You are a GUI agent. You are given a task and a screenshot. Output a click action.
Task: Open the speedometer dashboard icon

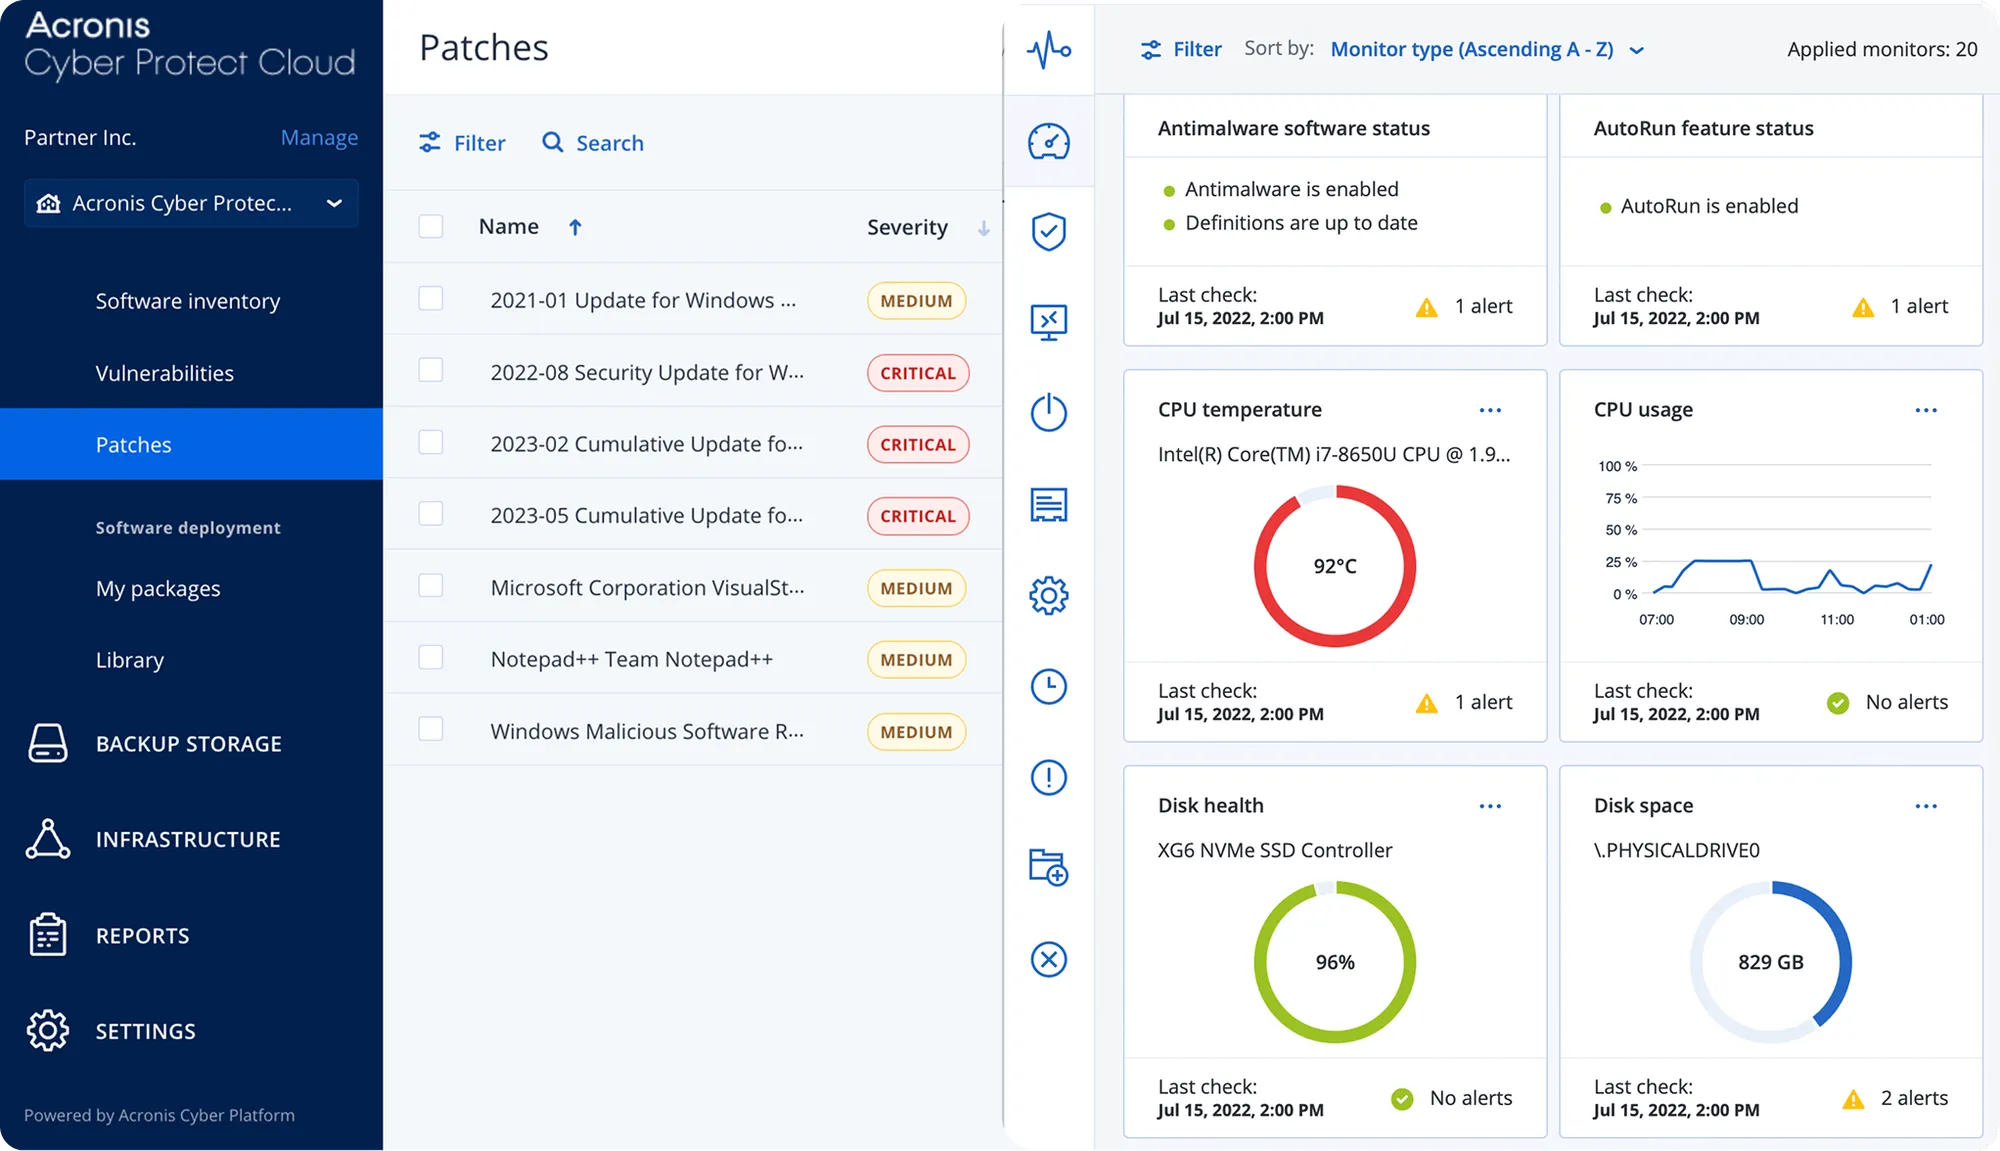pos(1048,141)
